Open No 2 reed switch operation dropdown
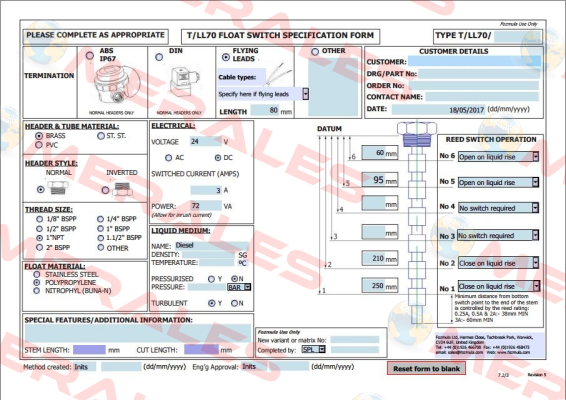The image size is (566, 400). (536, 263)
